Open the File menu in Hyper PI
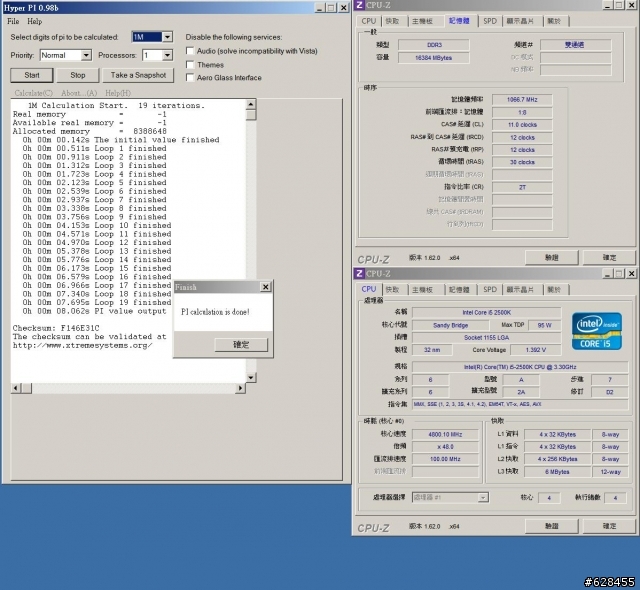 click(x=13, y=21)
